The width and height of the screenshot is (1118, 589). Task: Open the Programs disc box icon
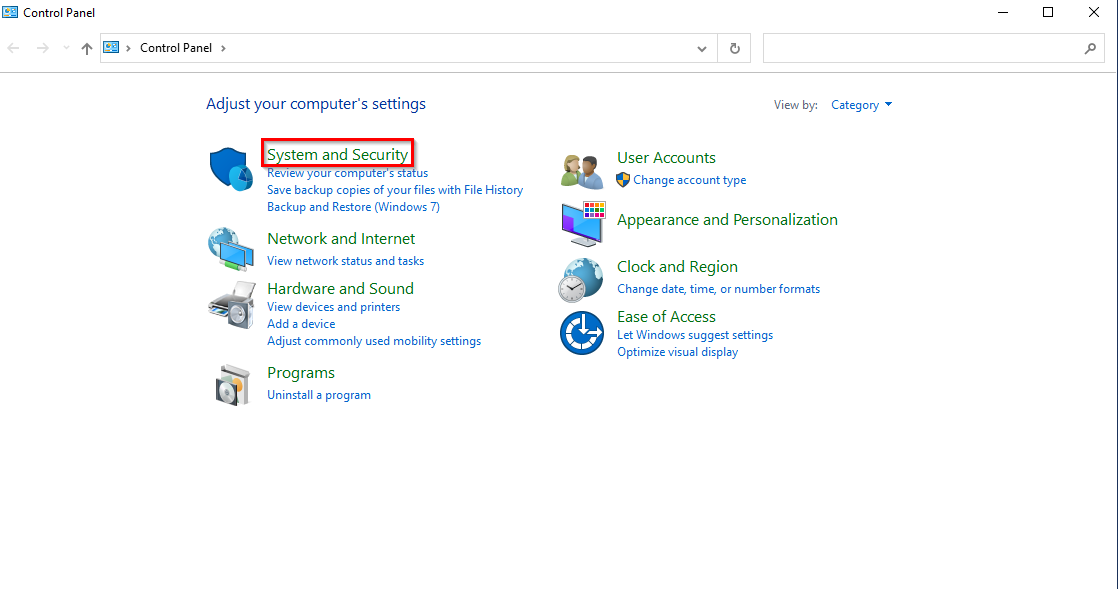[233, 385]
